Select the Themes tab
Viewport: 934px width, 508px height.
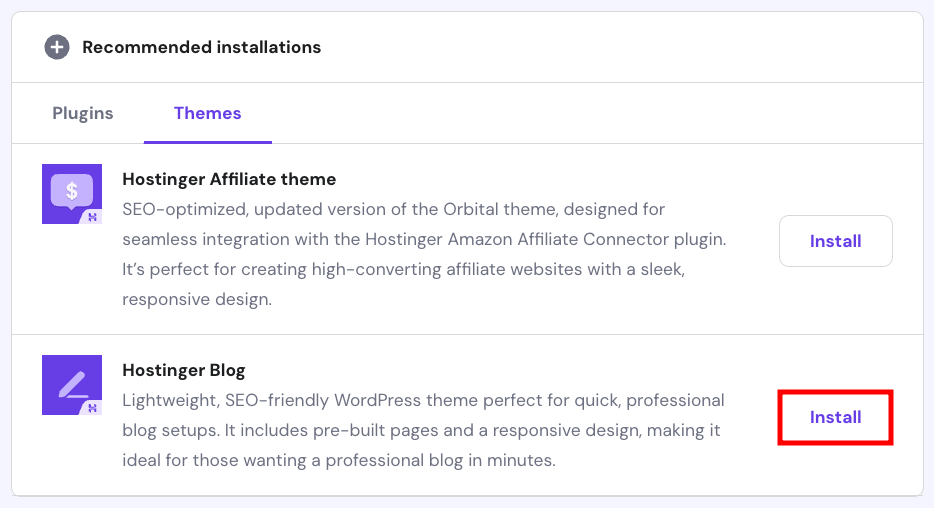207,113
